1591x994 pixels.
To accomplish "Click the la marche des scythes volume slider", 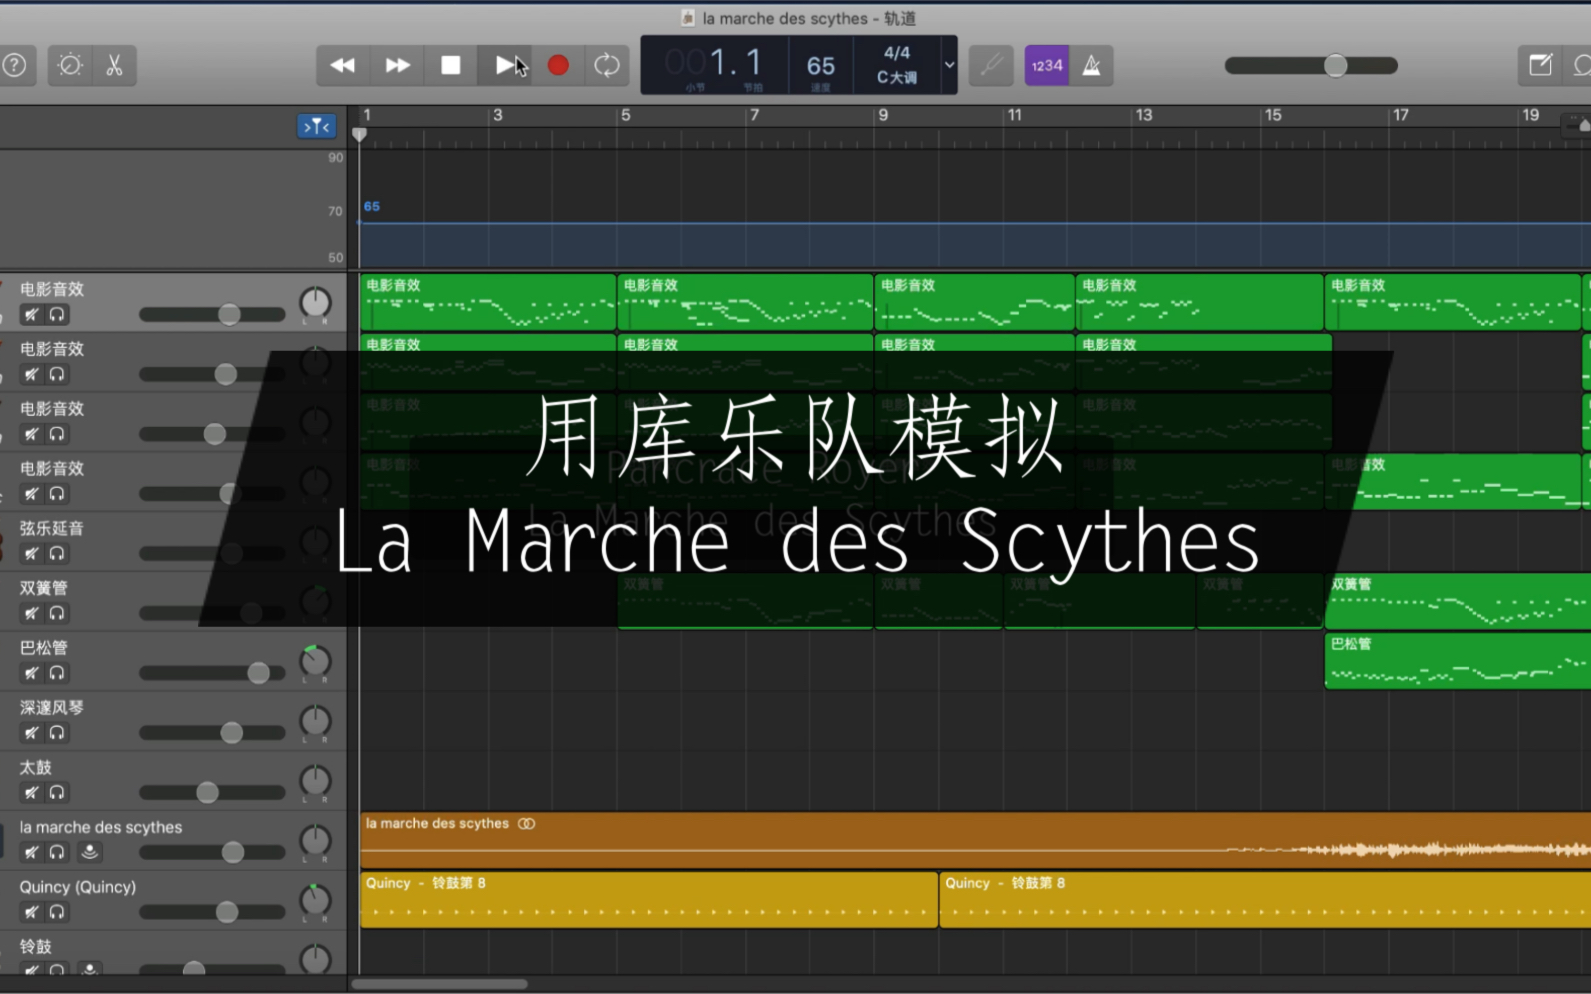I will (212, 852).
